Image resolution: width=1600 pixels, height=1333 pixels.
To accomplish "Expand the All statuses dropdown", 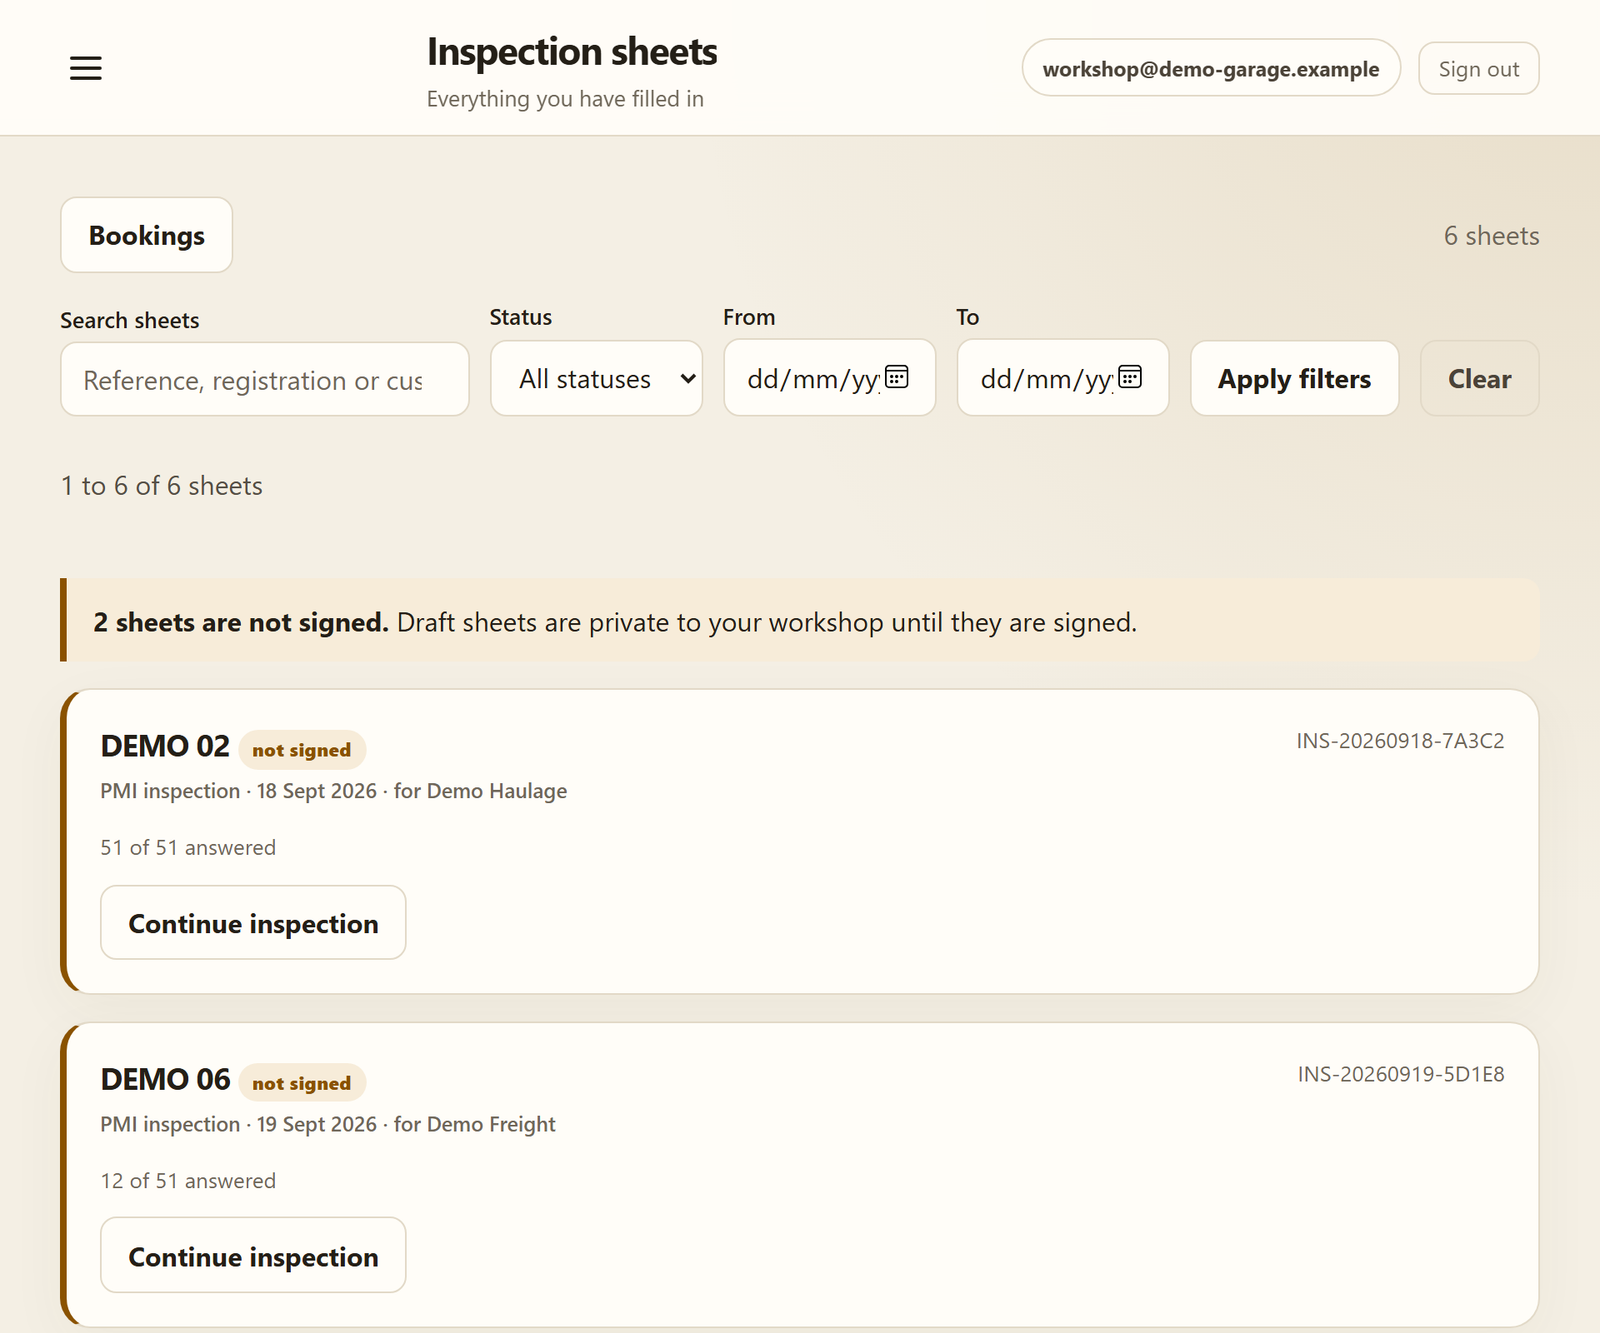I will tap(597, 378).
